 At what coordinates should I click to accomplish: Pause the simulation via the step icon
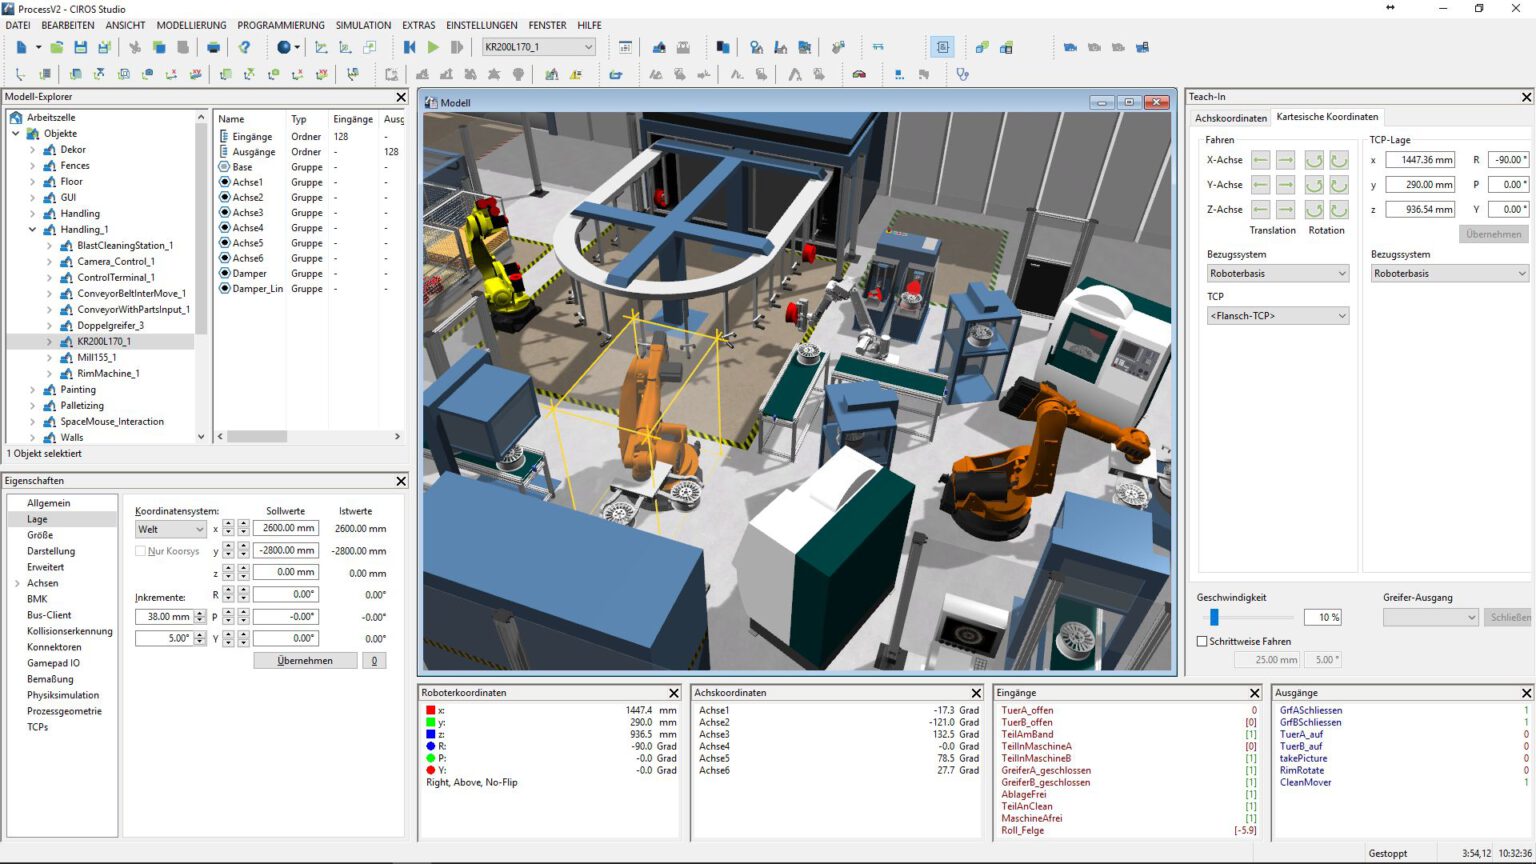pos(457,47)
